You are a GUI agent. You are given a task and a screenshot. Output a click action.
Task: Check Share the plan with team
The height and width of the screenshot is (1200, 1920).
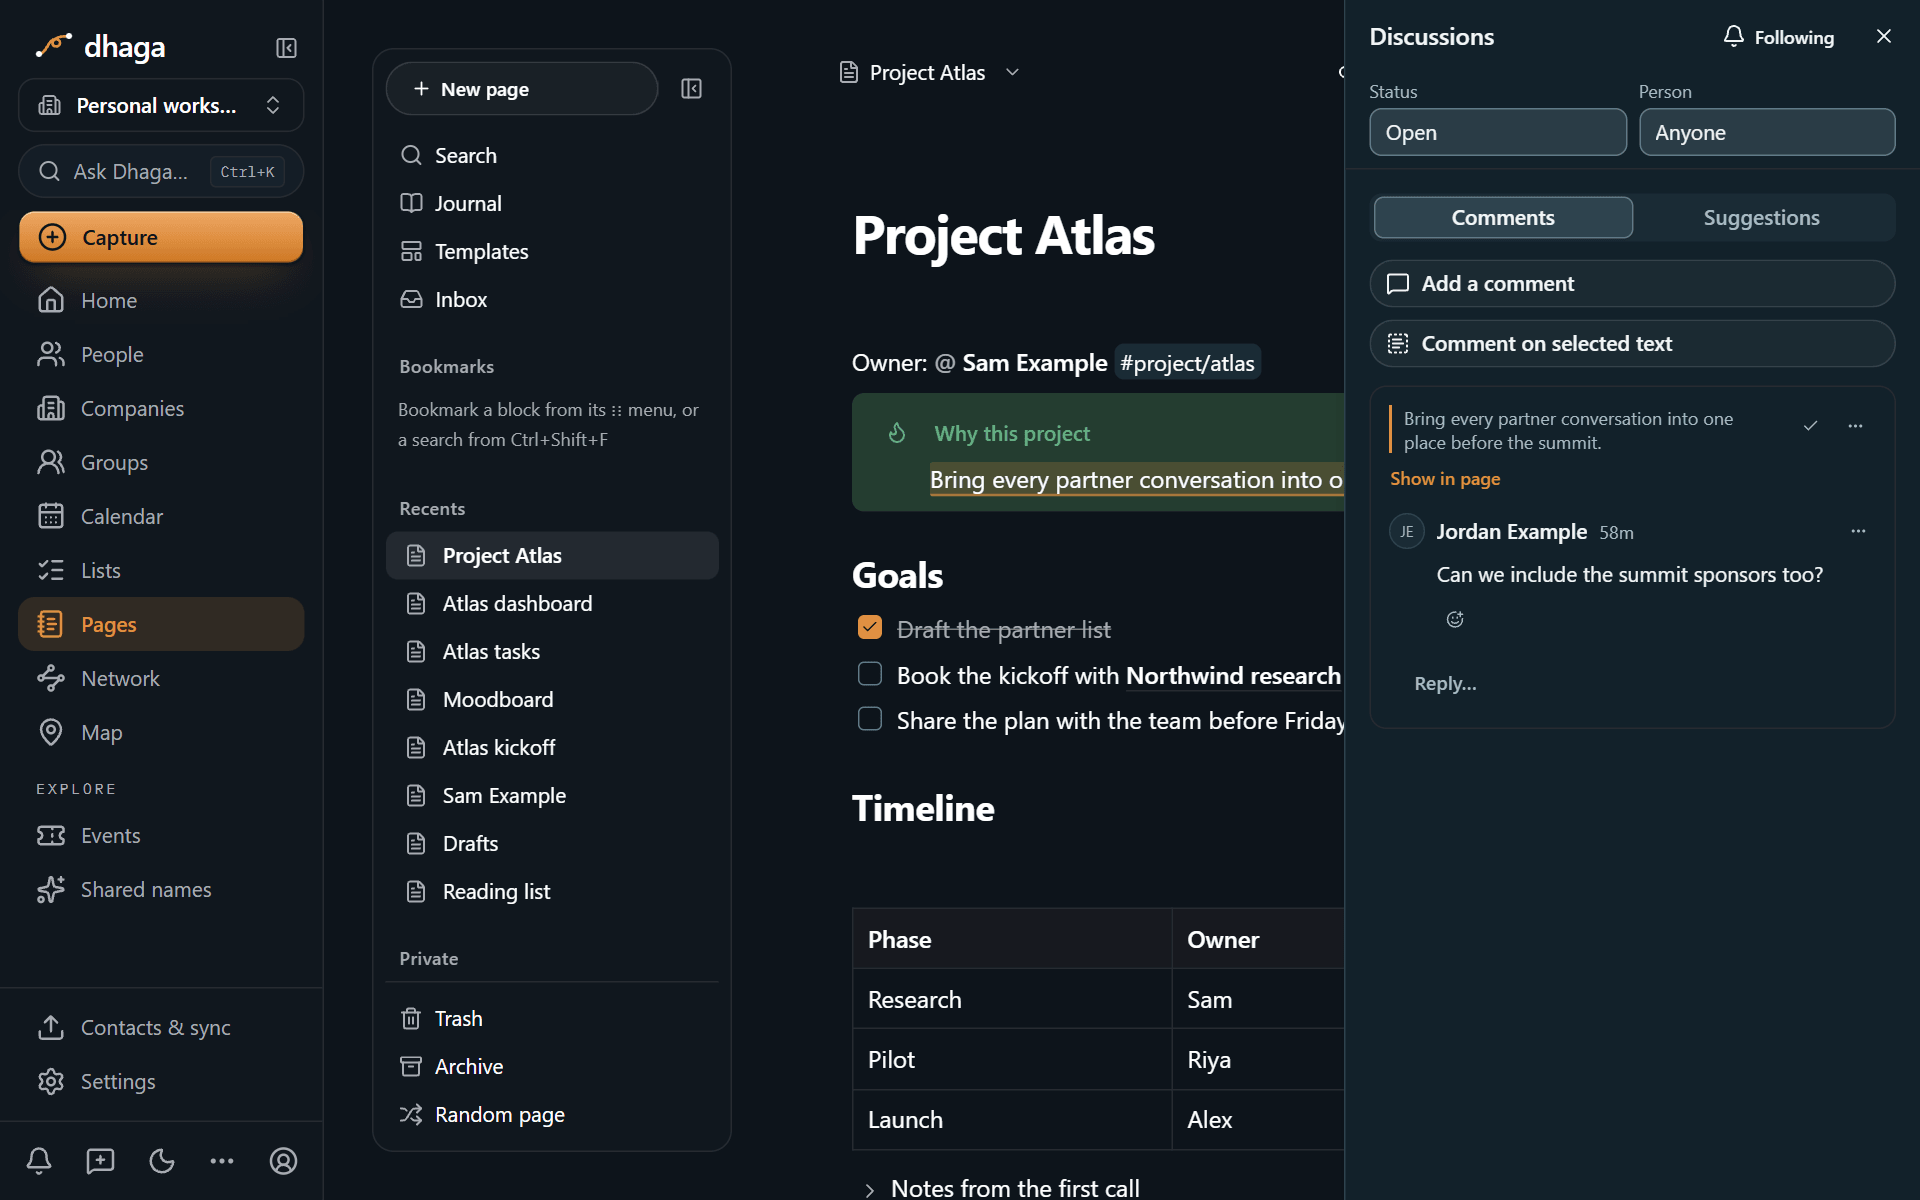tap(870, 719)
